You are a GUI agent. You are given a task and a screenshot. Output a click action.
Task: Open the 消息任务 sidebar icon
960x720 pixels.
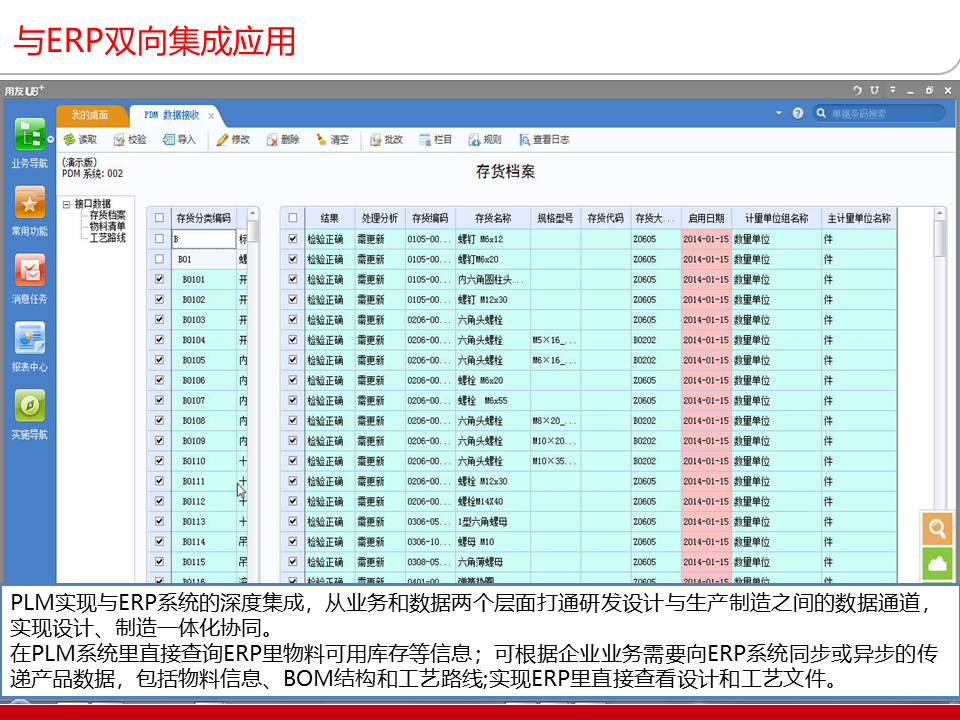pyautogui.click(x=29, y=270)
